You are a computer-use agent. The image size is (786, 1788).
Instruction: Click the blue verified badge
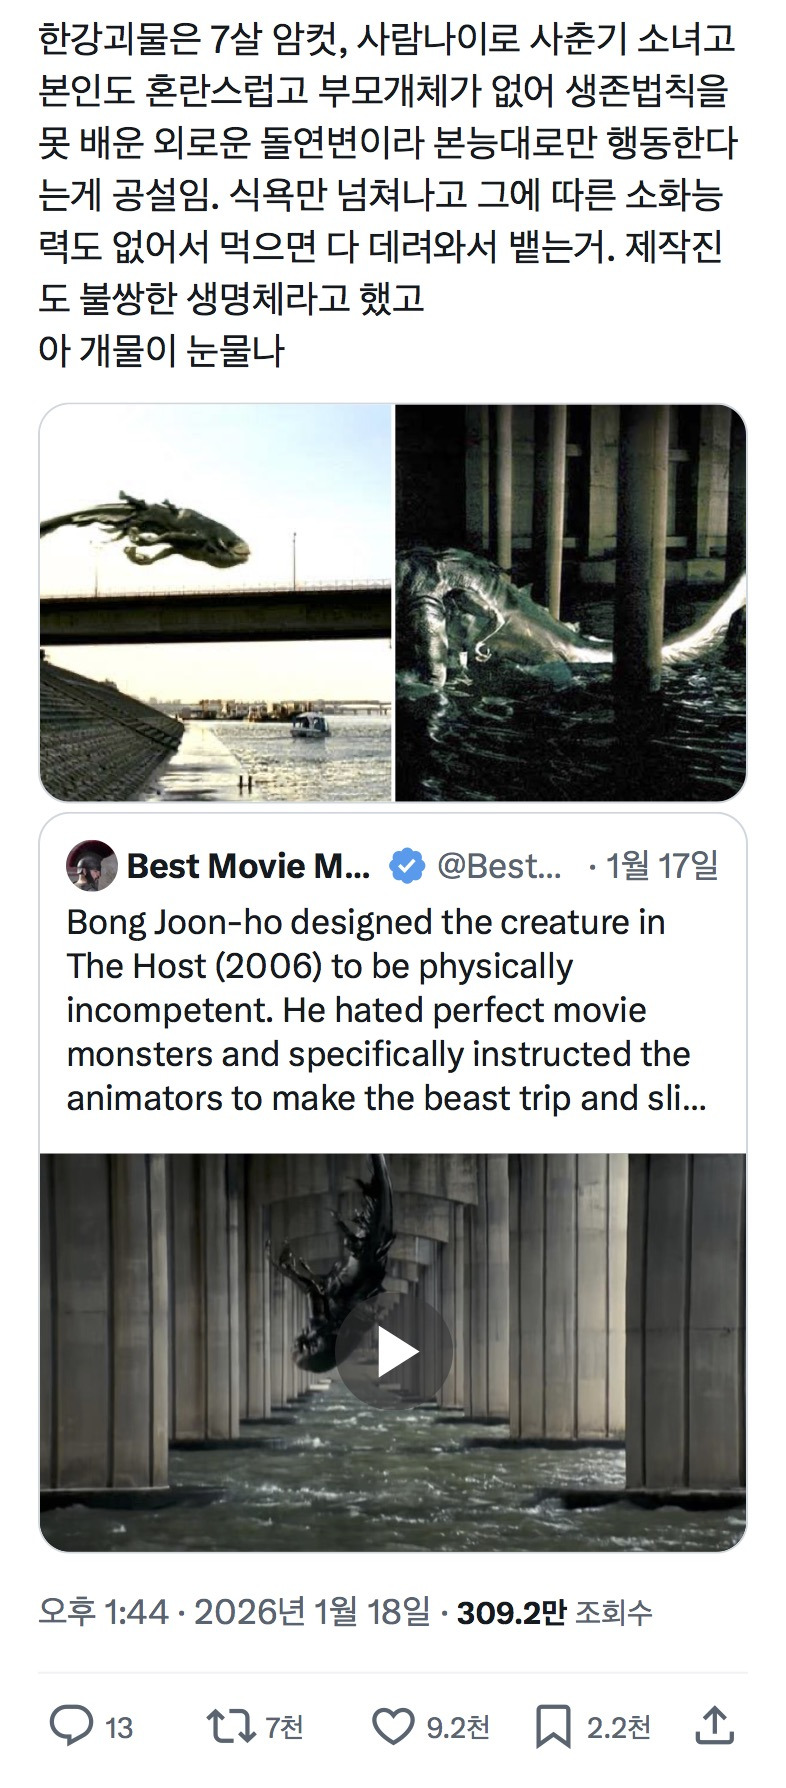click(406, 866)
